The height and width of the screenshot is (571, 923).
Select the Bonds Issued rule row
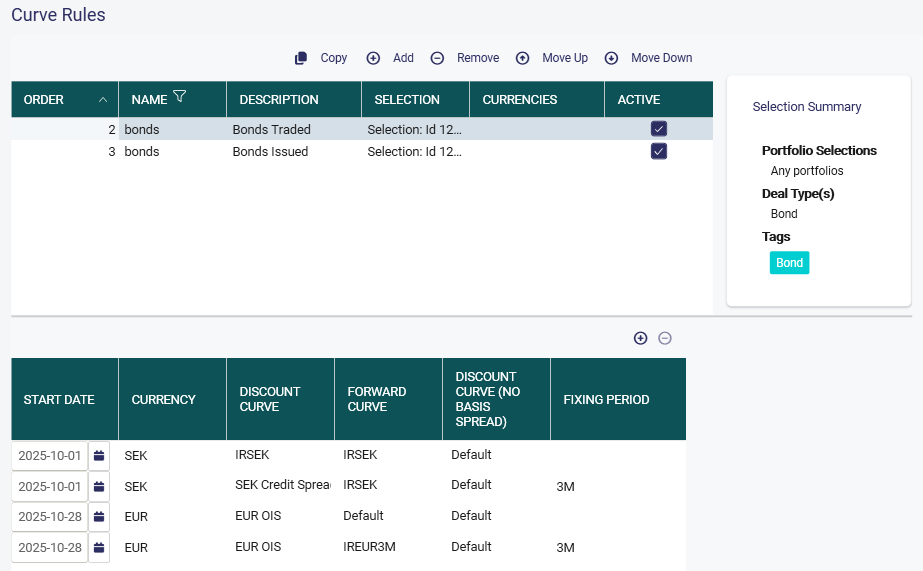[x=270, y=152]
